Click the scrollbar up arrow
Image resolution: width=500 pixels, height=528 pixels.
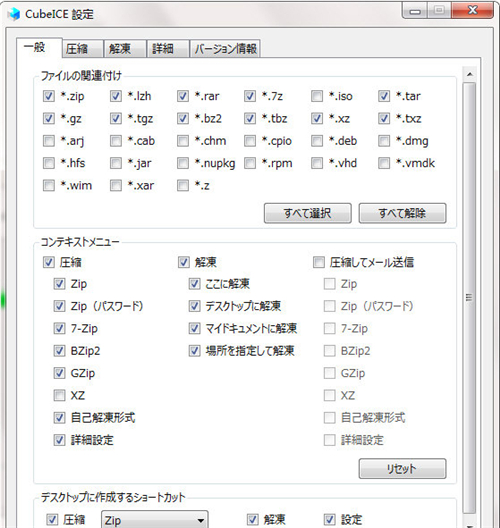point(470,74)
